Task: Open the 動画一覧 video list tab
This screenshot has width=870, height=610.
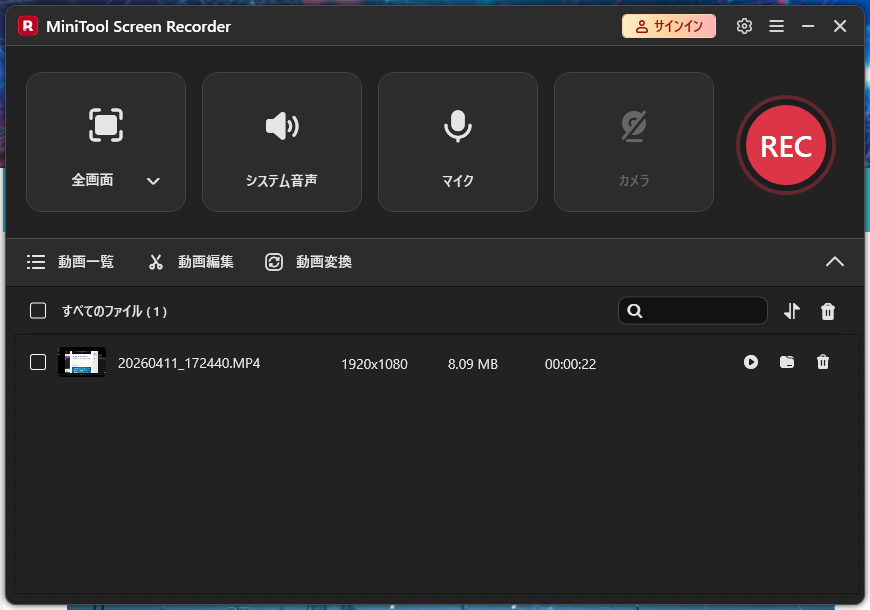Action: (71, 262)
